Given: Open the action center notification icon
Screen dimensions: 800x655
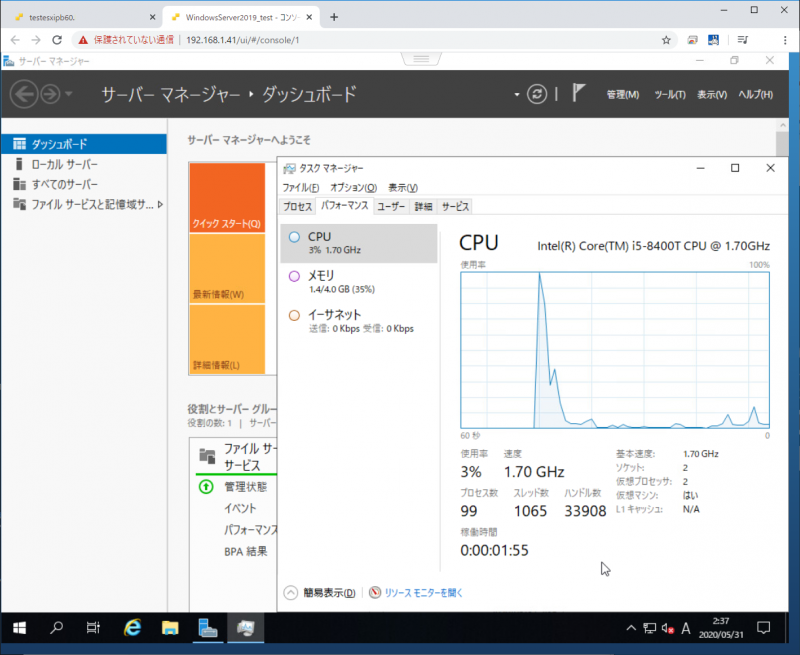Looking at the screenshot, I should pyautogui.click(x=763, y=628).
